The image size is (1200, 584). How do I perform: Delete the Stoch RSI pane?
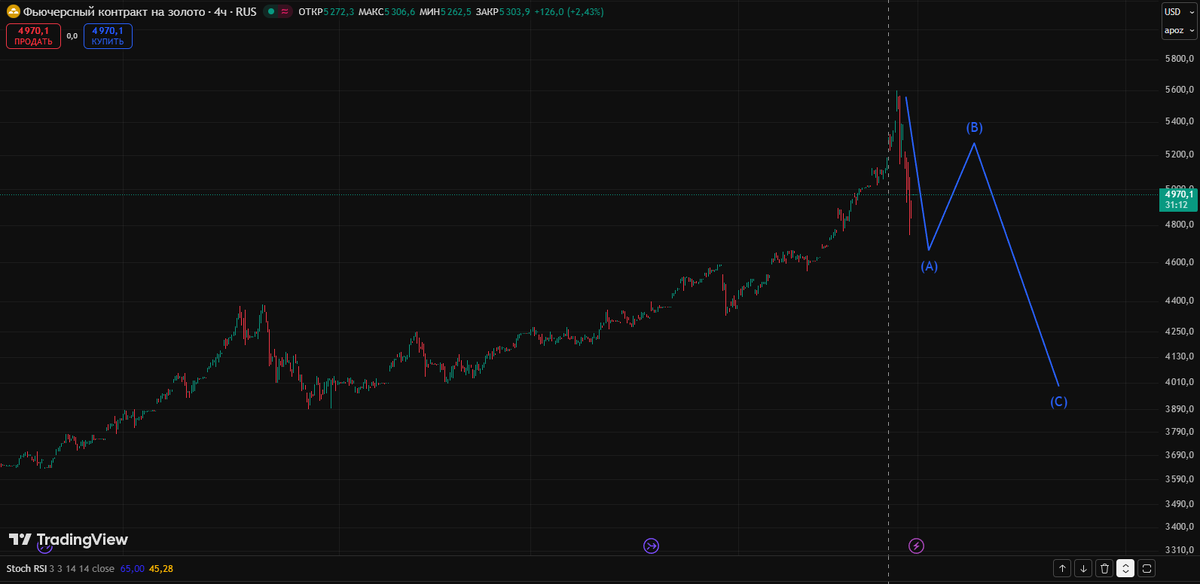pos(1105,568)
